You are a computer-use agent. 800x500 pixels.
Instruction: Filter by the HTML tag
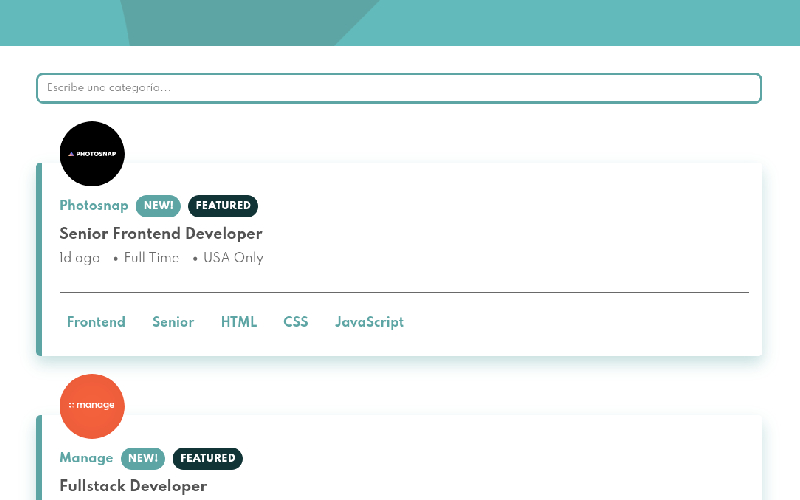tap(239, 322)
